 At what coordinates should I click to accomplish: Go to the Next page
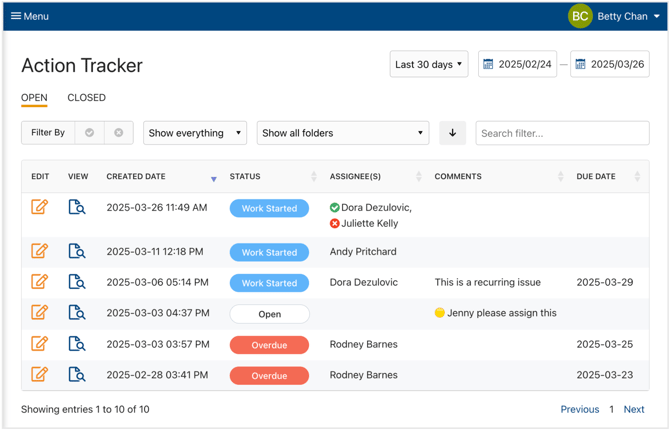(x=634, y=409)
